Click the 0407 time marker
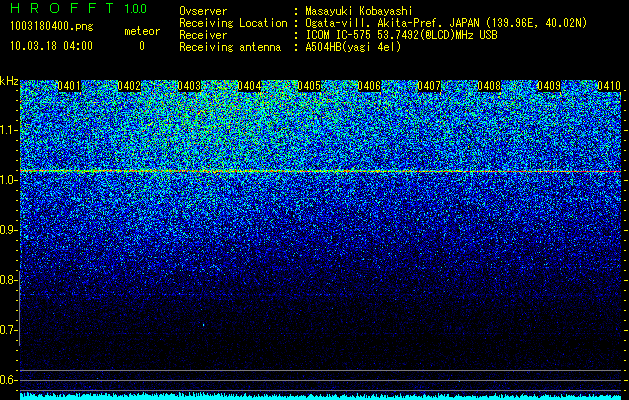The image size is (629, 400). (429, 86)
